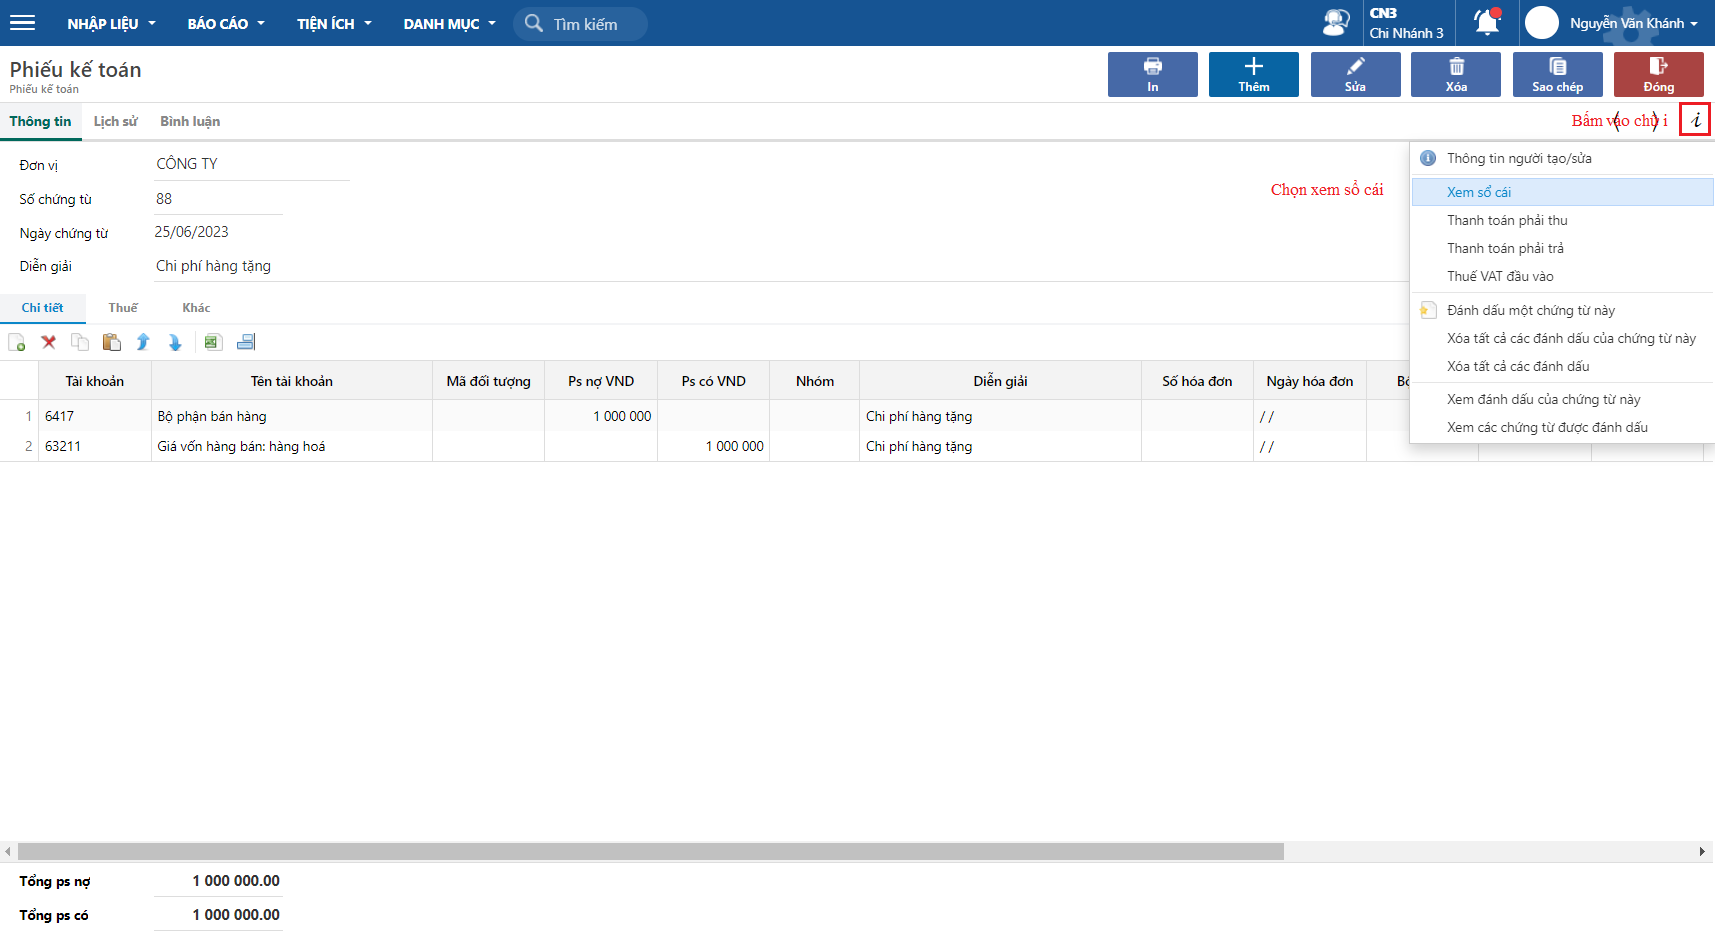Click the horizontal scrollbar at the bottom
The height and width of the screenshot is (941, 1715).
point(650,851)
